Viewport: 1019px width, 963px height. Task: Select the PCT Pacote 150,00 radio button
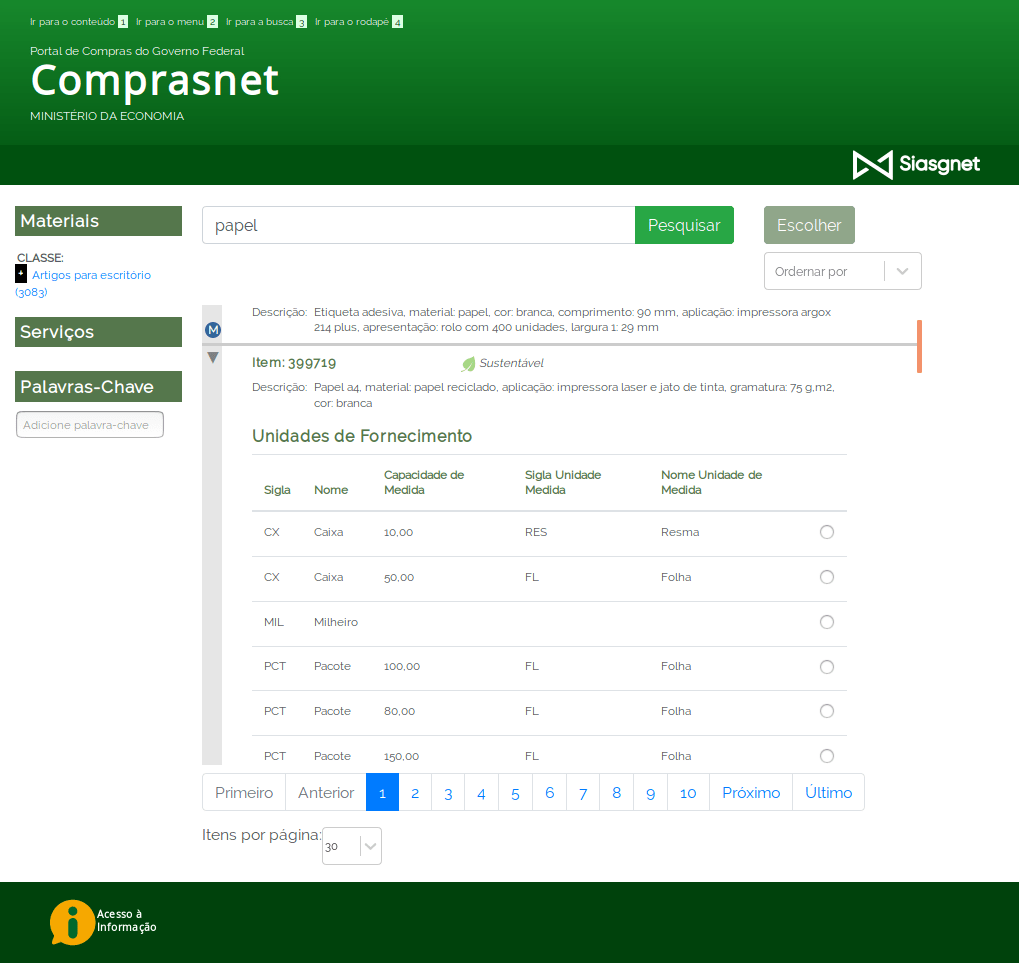tap(827, 756)
